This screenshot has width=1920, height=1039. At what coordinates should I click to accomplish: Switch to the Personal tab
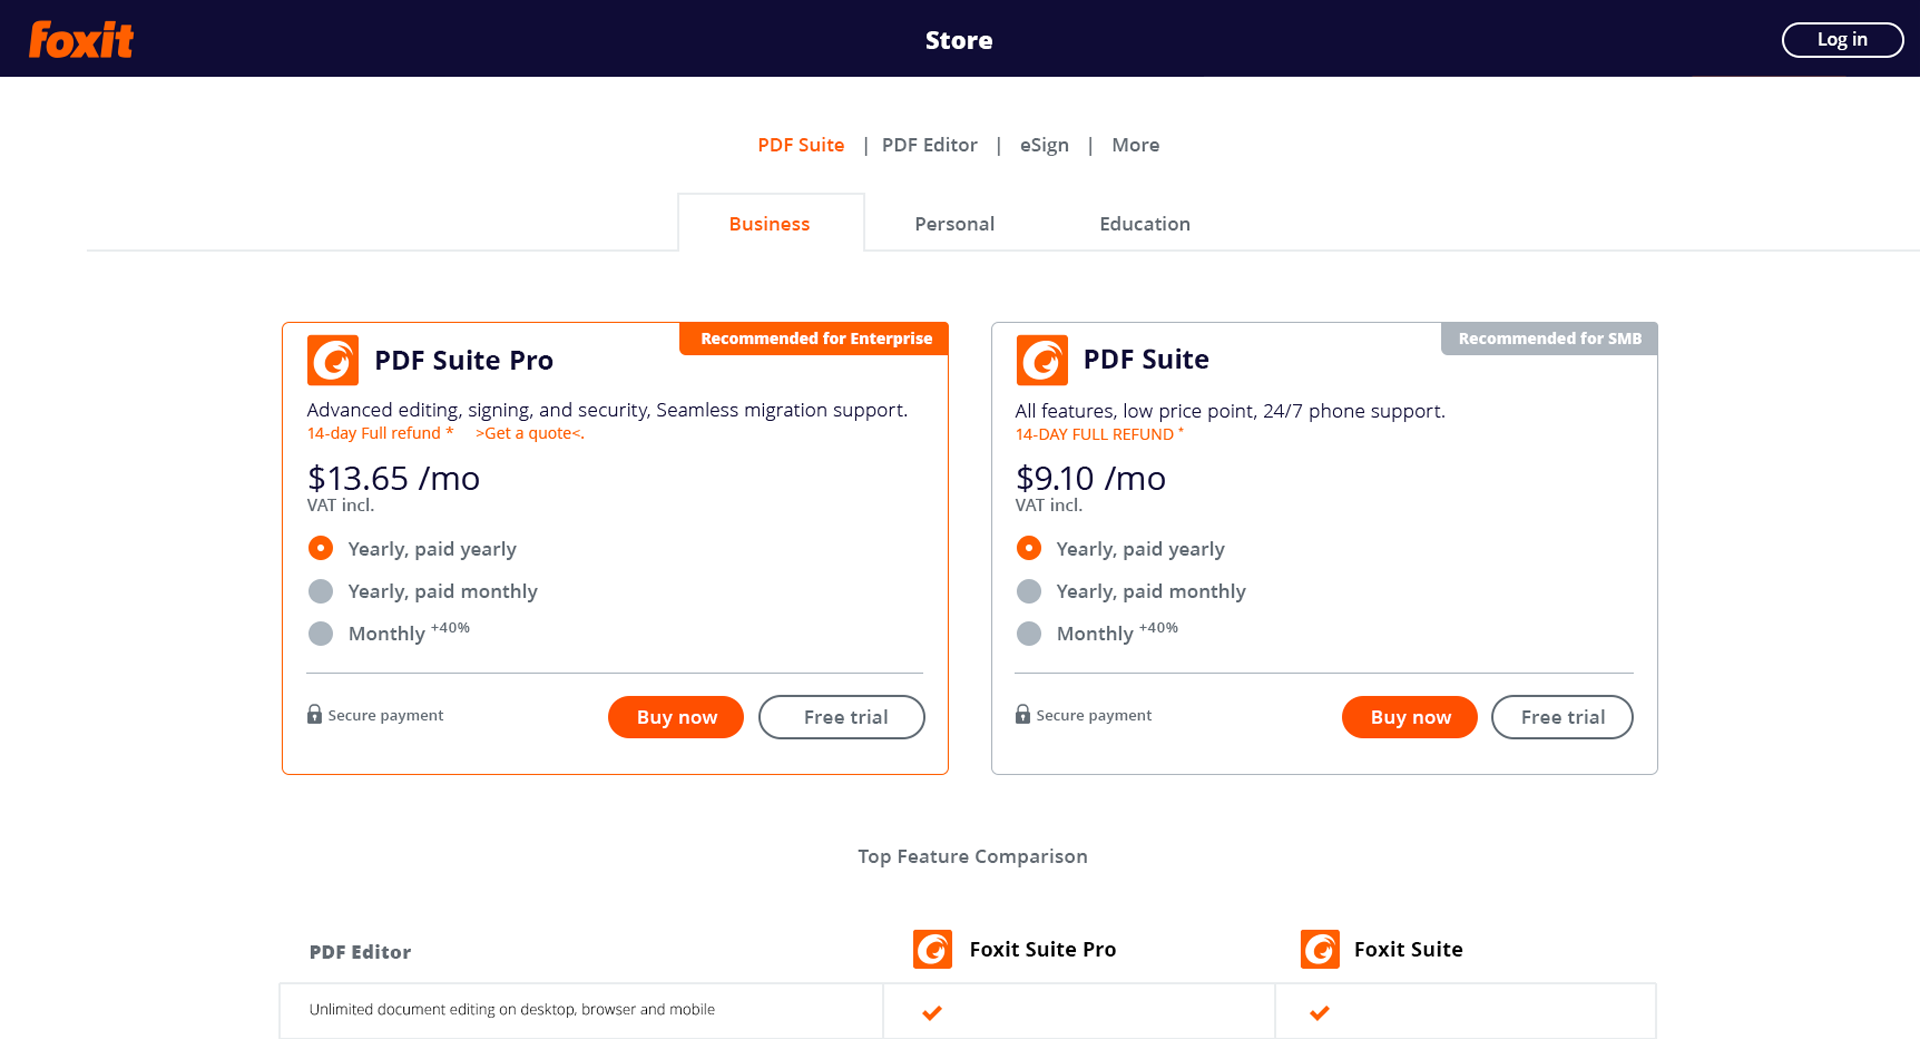click(954, 224)
